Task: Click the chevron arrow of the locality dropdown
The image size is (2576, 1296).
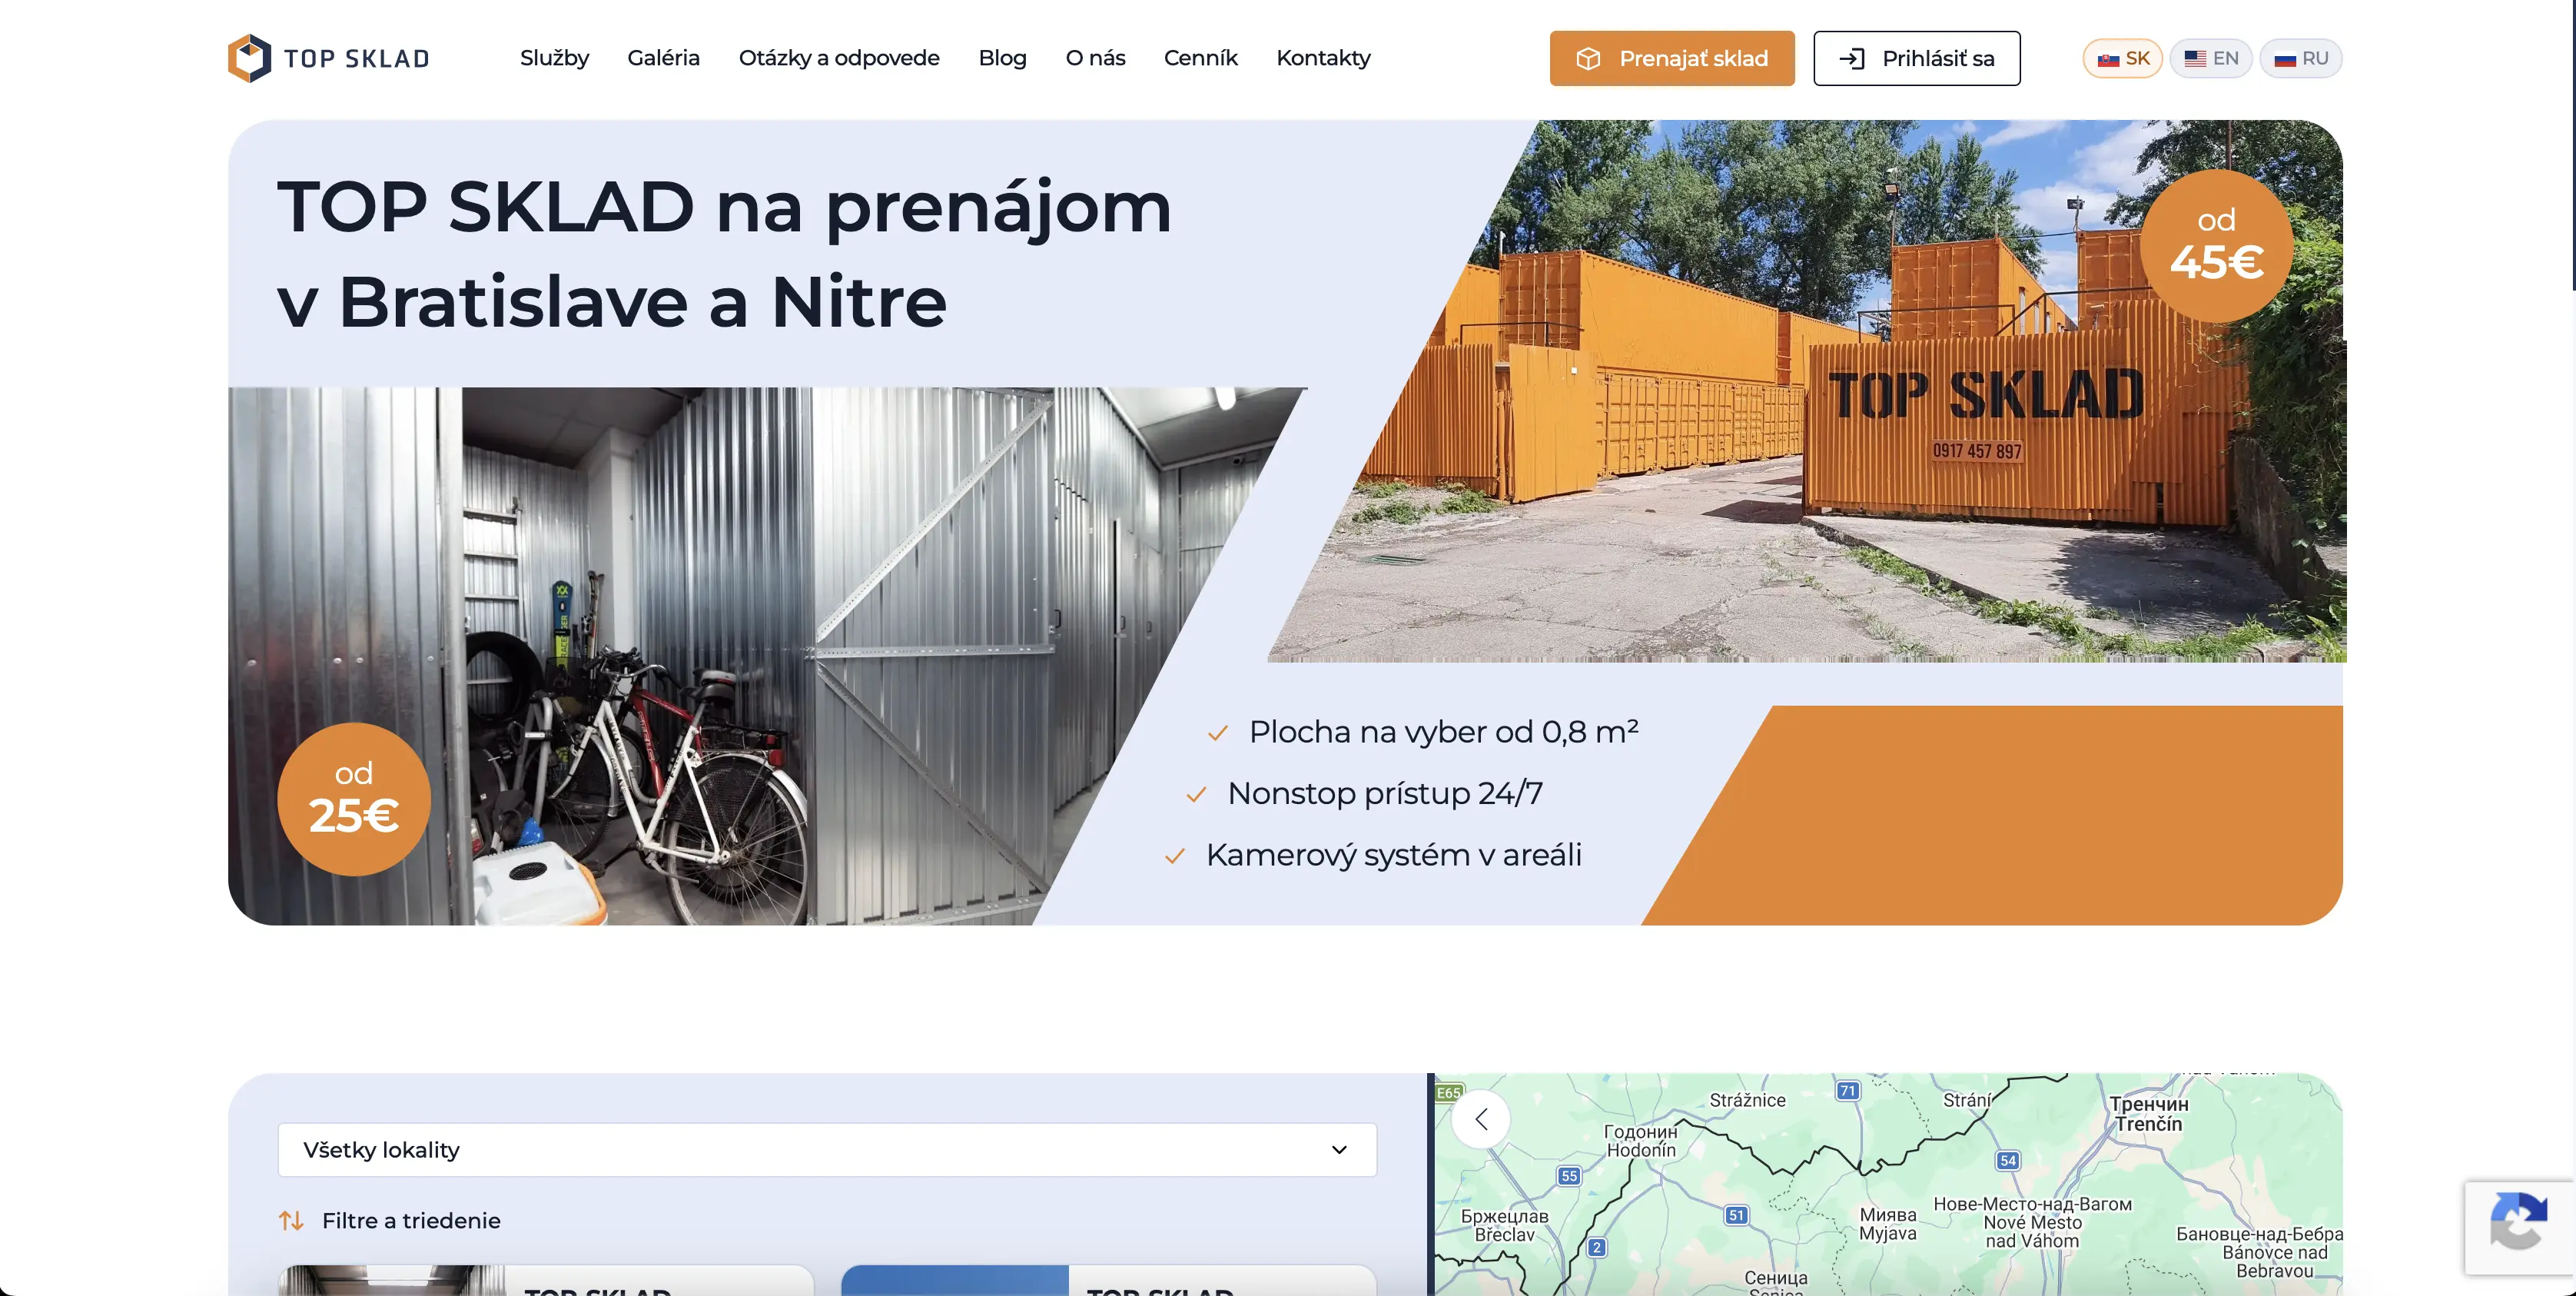Action: (x=1339, y=1150)
